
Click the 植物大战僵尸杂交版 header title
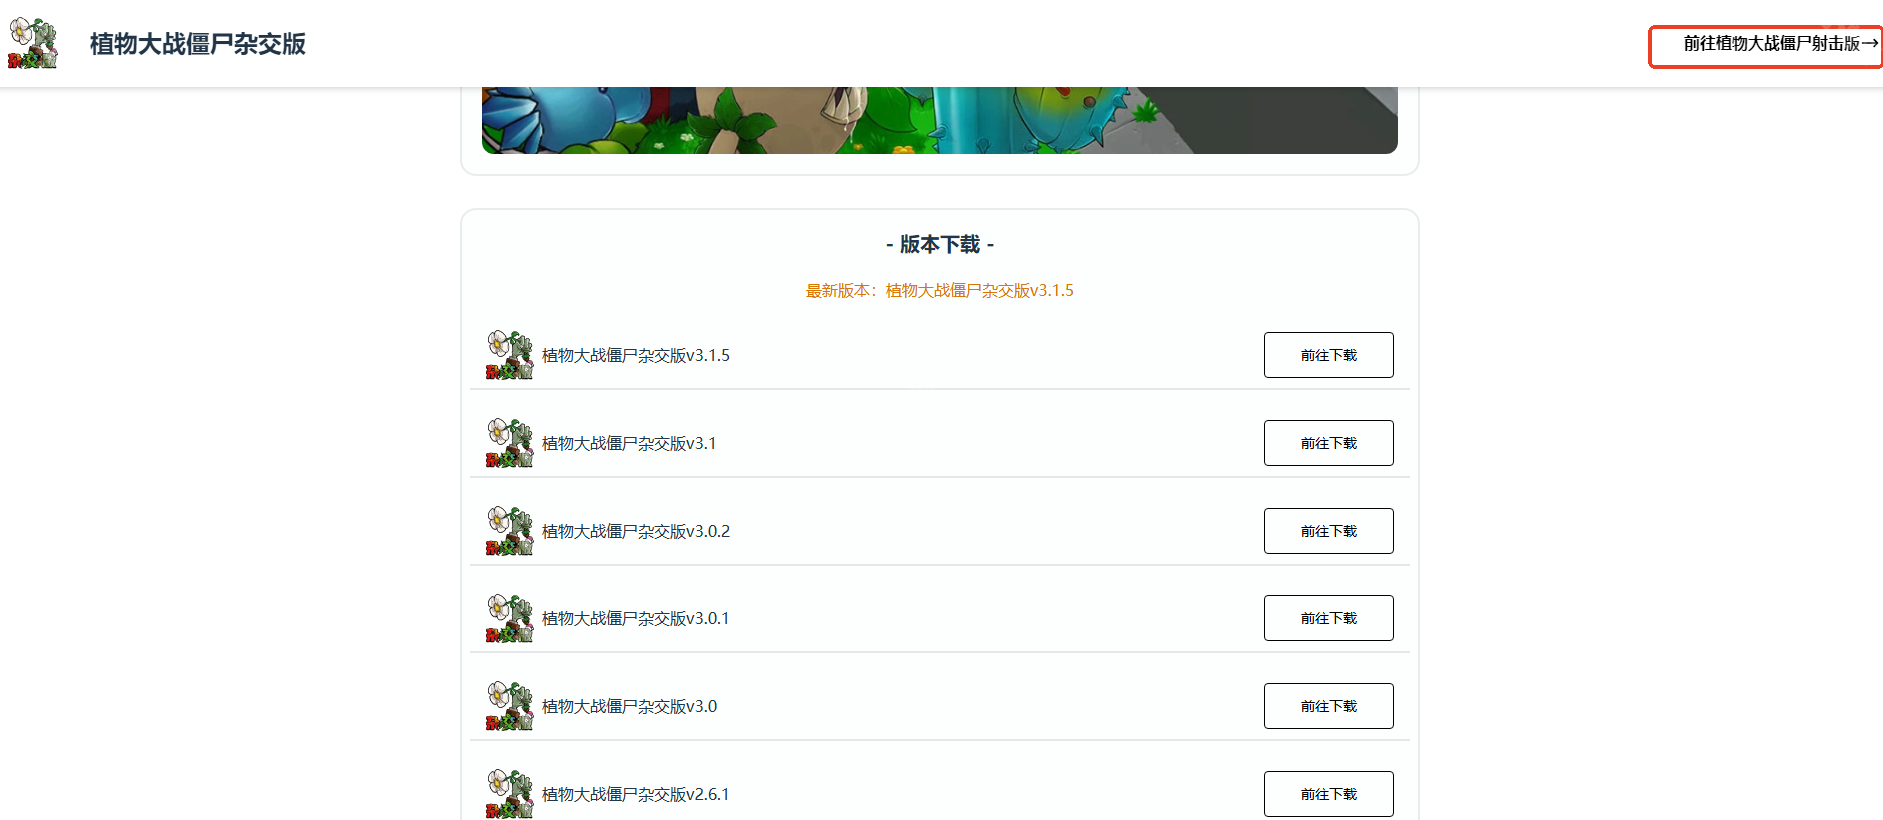point(198,44)
